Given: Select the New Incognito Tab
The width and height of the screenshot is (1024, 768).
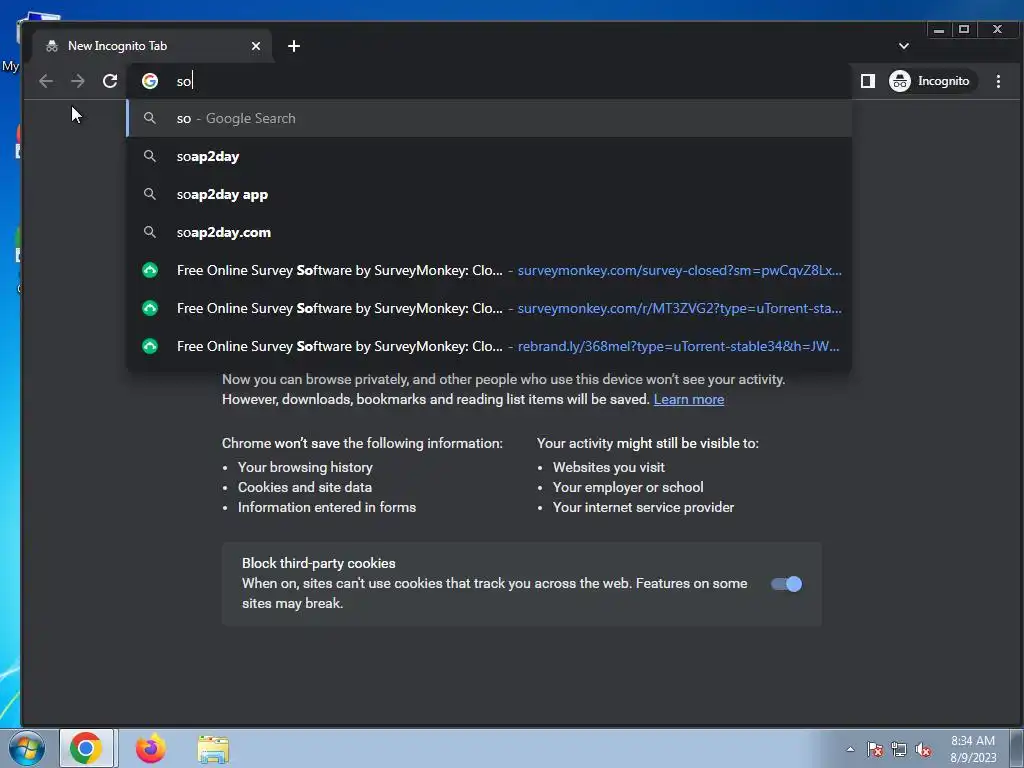Looking at the screenshot, I should (x=153, y=46).
